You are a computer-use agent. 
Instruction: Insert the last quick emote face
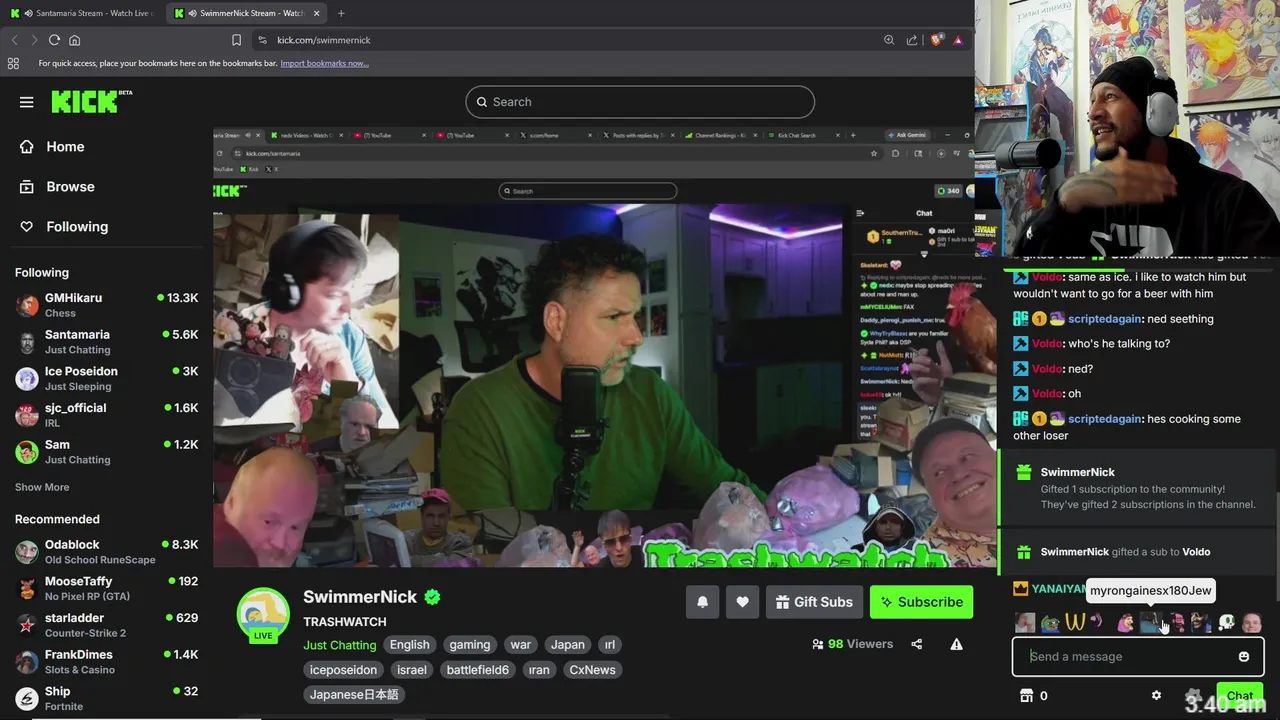coord(1251,623)
